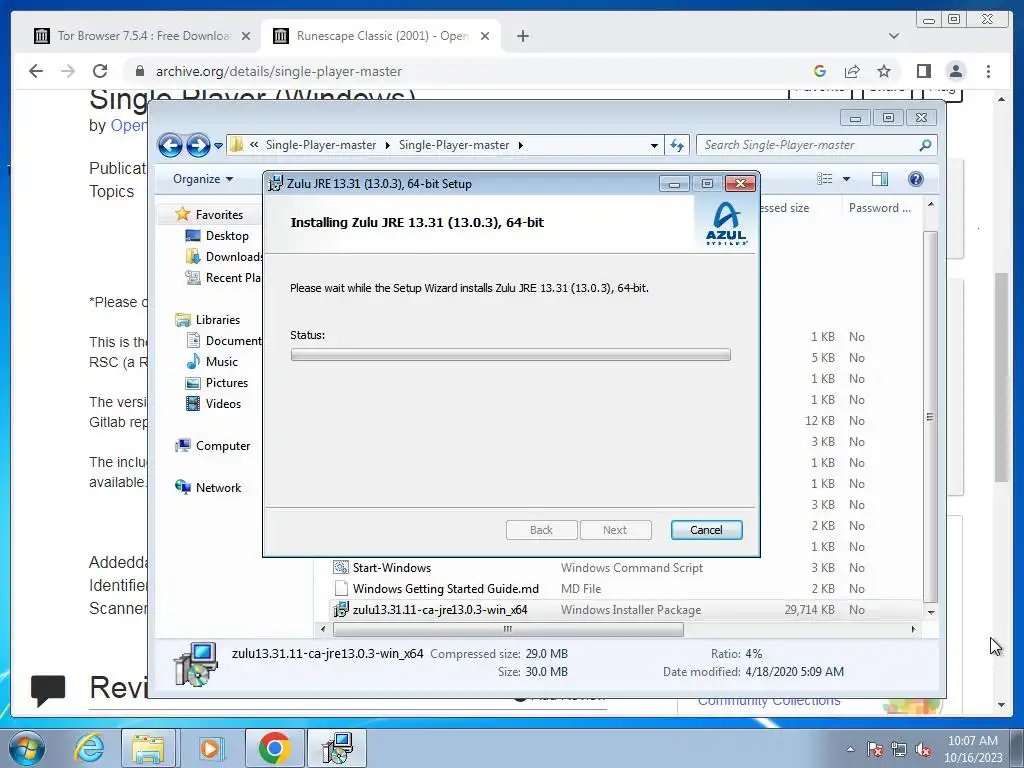1024x768 pixels.
Task: Show hidden system tray icons
Action: tap(850, 749)
